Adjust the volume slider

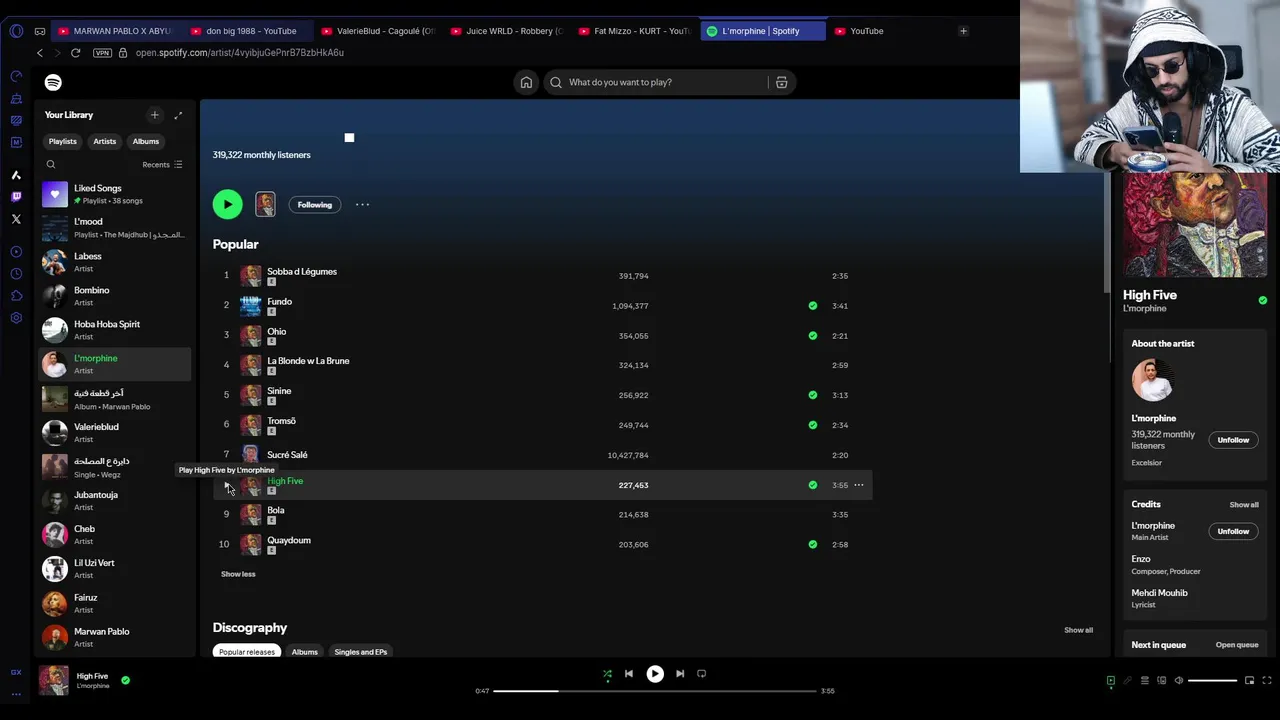[1212, 681]
